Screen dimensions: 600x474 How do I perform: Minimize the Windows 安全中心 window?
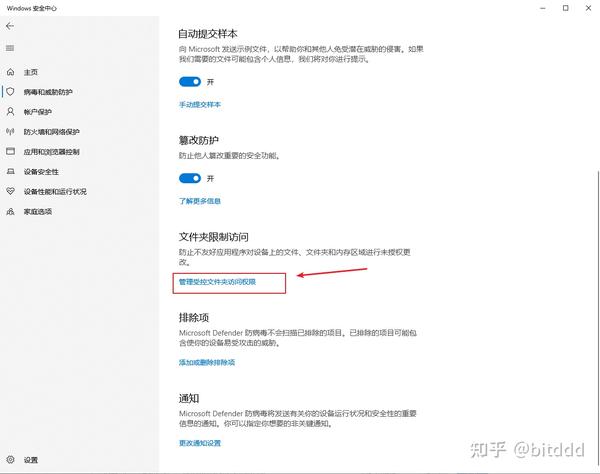543,8
